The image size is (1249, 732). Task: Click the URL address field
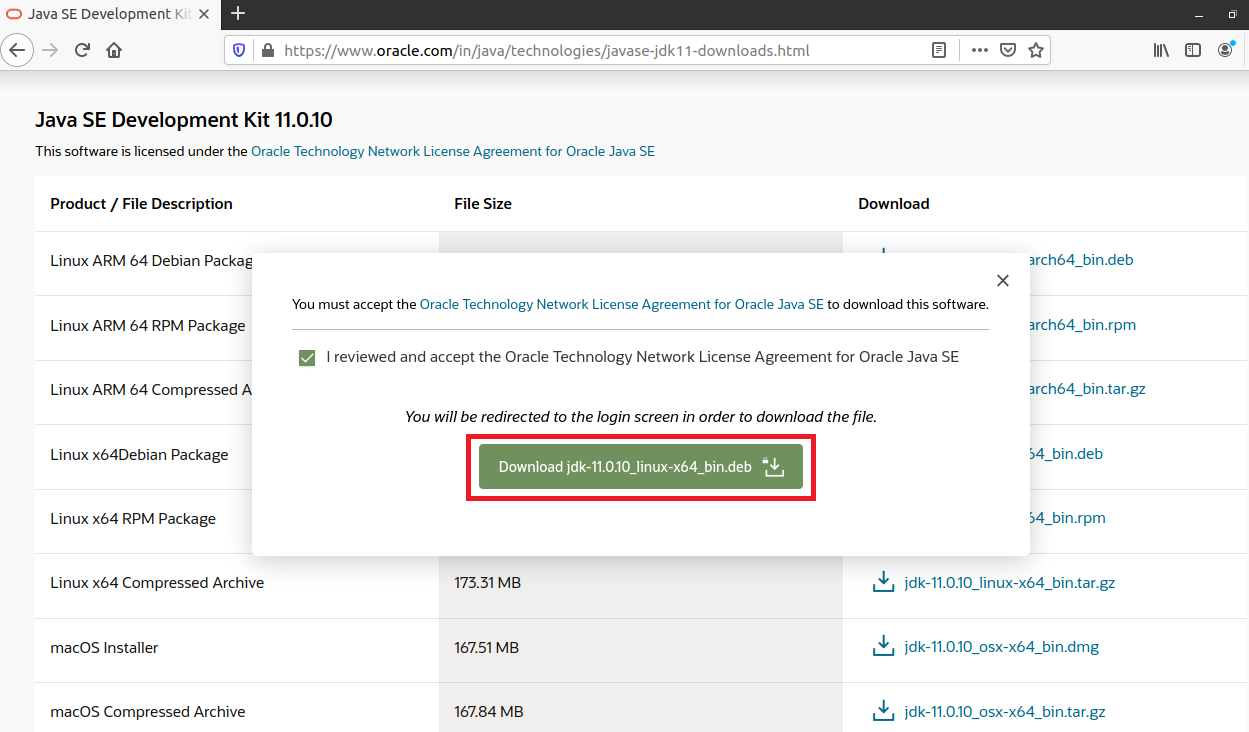(600, 50)
